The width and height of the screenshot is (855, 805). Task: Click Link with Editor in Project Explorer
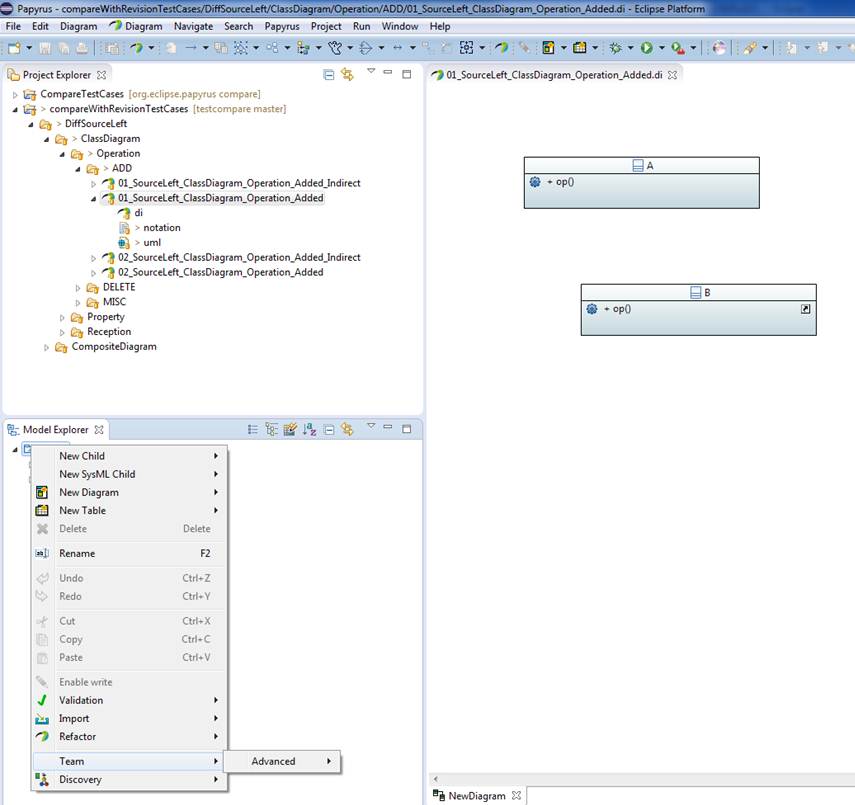point(347,74)
